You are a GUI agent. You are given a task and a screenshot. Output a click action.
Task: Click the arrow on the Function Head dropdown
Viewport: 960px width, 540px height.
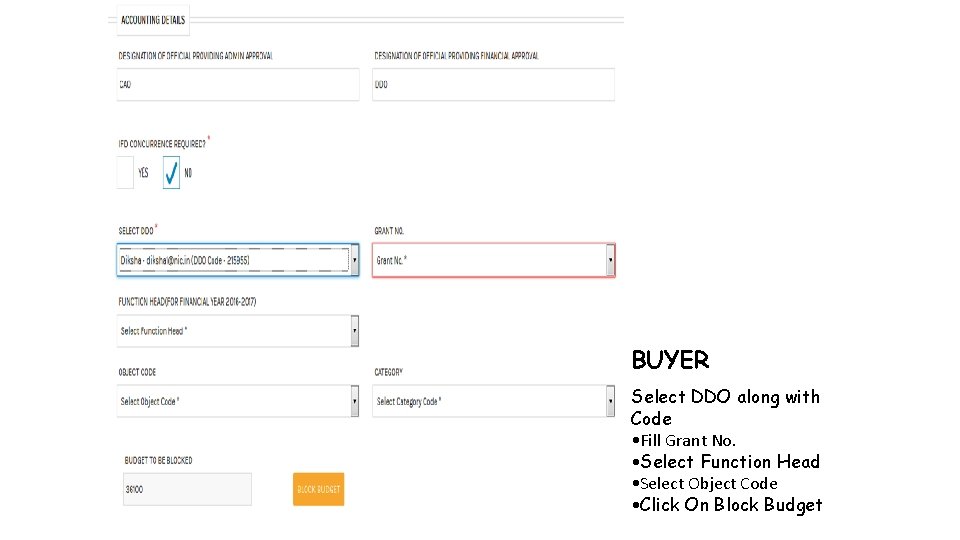click(354, 331)
